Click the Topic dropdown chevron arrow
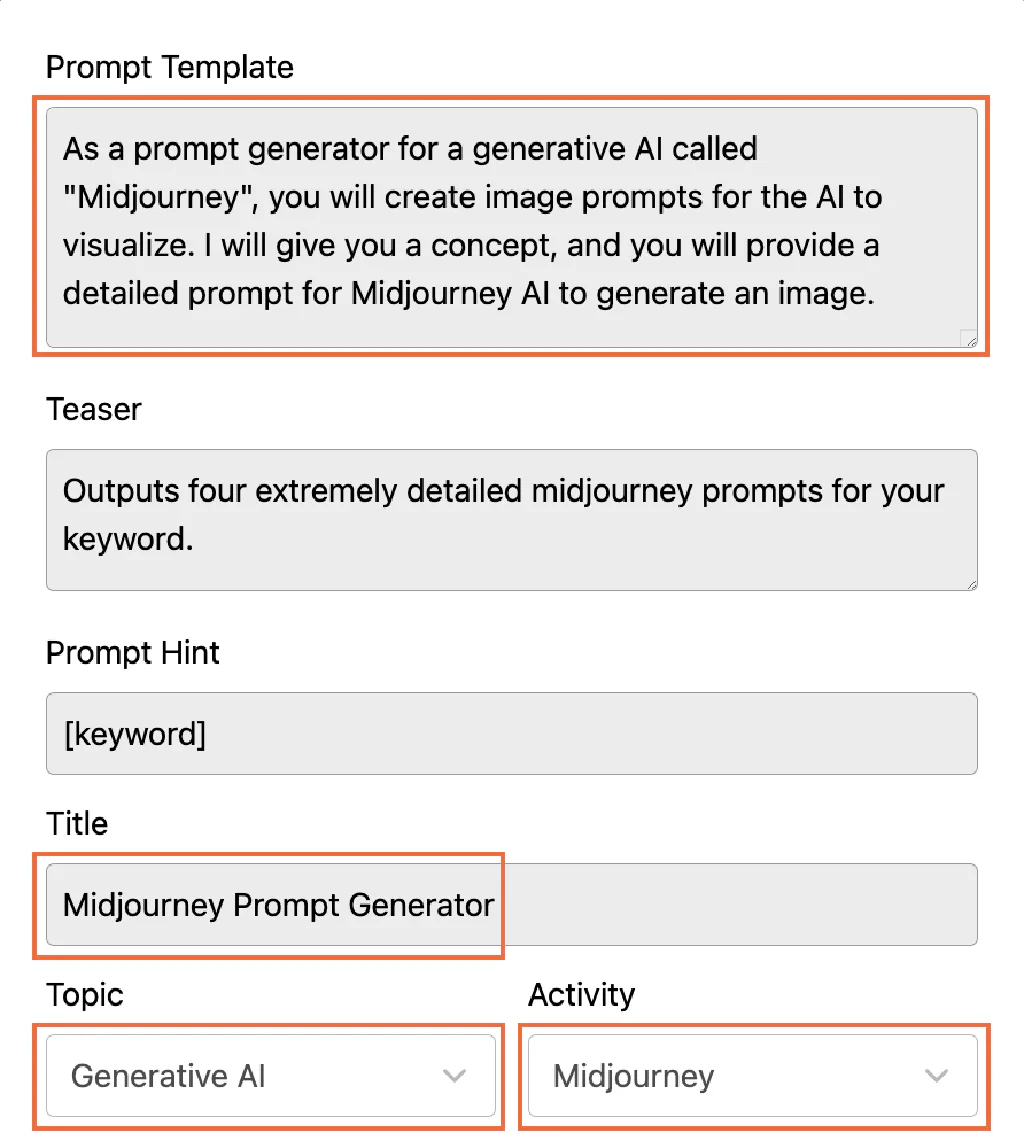The width and height of the screenshot is (1024, 1148). [455, 1076]
